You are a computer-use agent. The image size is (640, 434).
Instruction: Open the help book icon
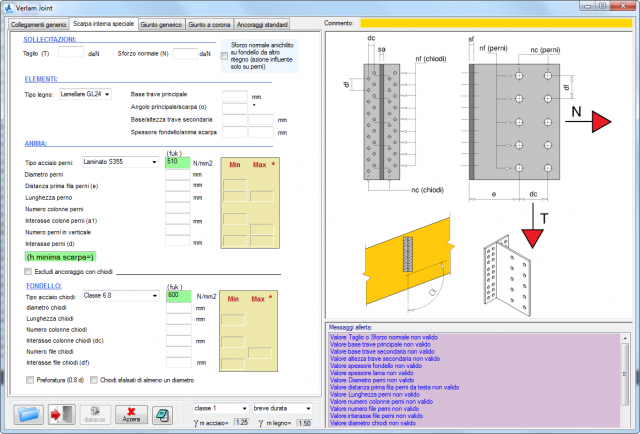(x=162, y=415)
